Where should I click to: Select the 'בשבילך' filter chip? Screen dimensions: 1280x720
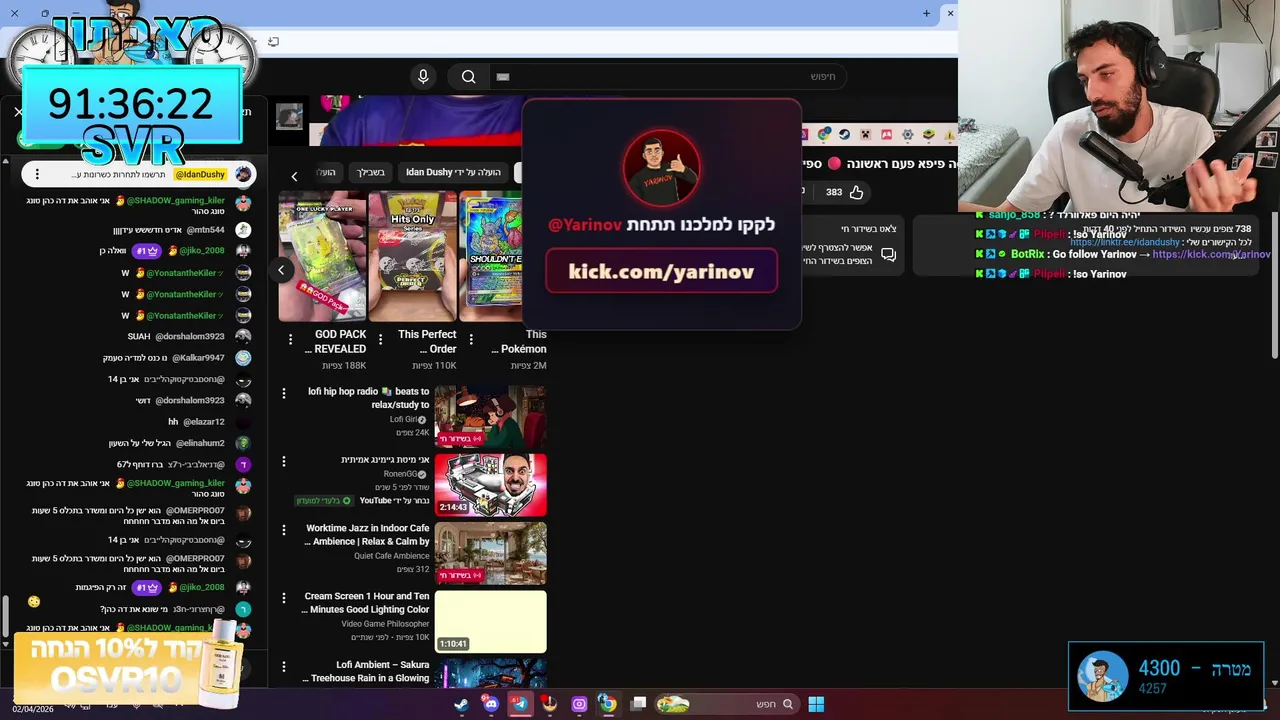coord(371,172)
